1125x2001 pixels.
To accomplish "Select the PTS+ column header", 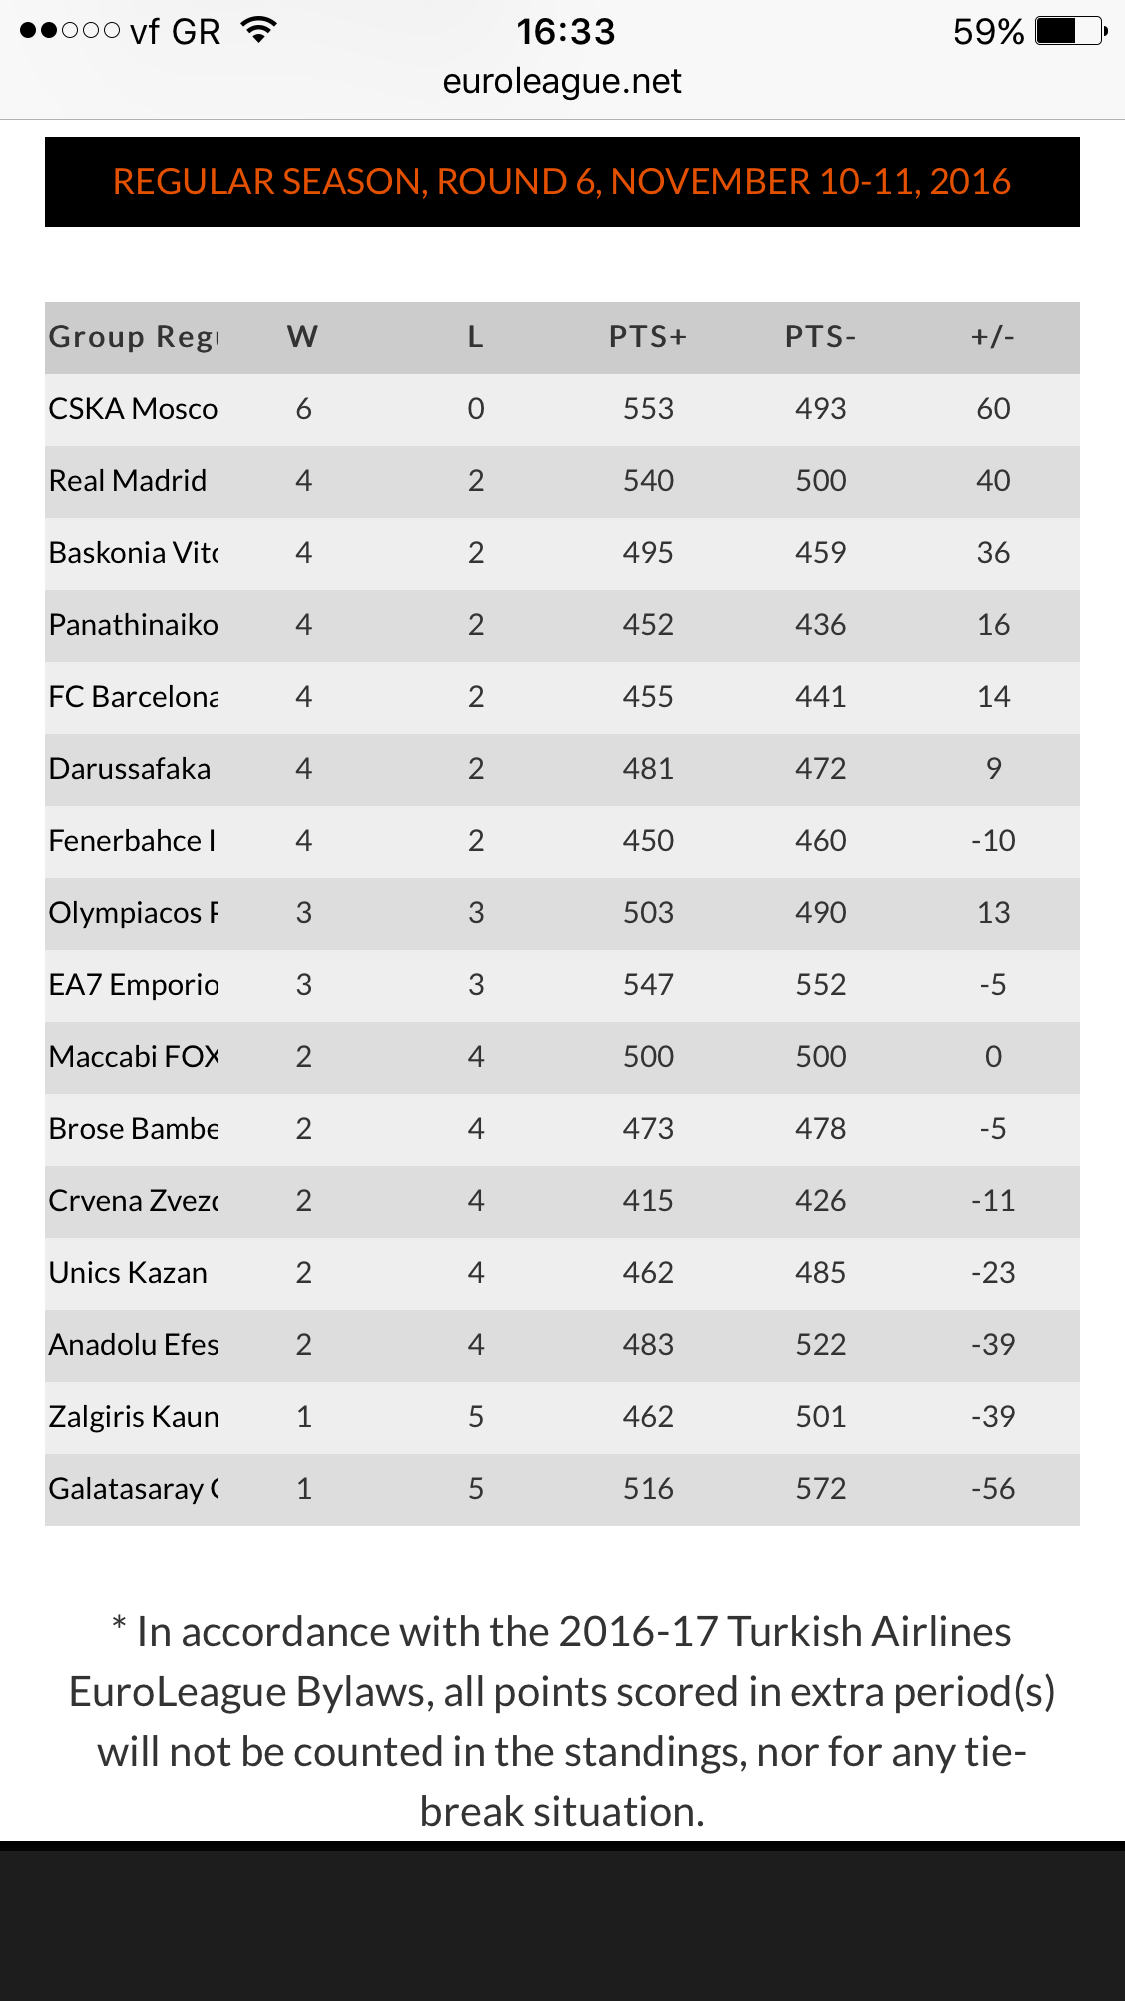I will click(648, 337).
